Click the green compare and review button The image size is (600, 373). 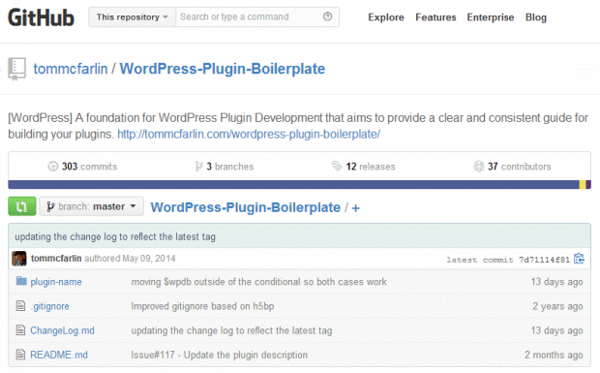22,207
